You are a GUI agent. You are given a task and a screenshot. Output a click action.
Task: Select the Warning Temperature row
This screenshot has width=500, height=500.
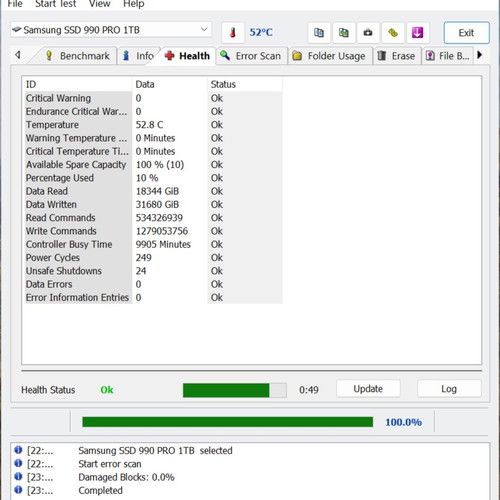pos(153,138)
